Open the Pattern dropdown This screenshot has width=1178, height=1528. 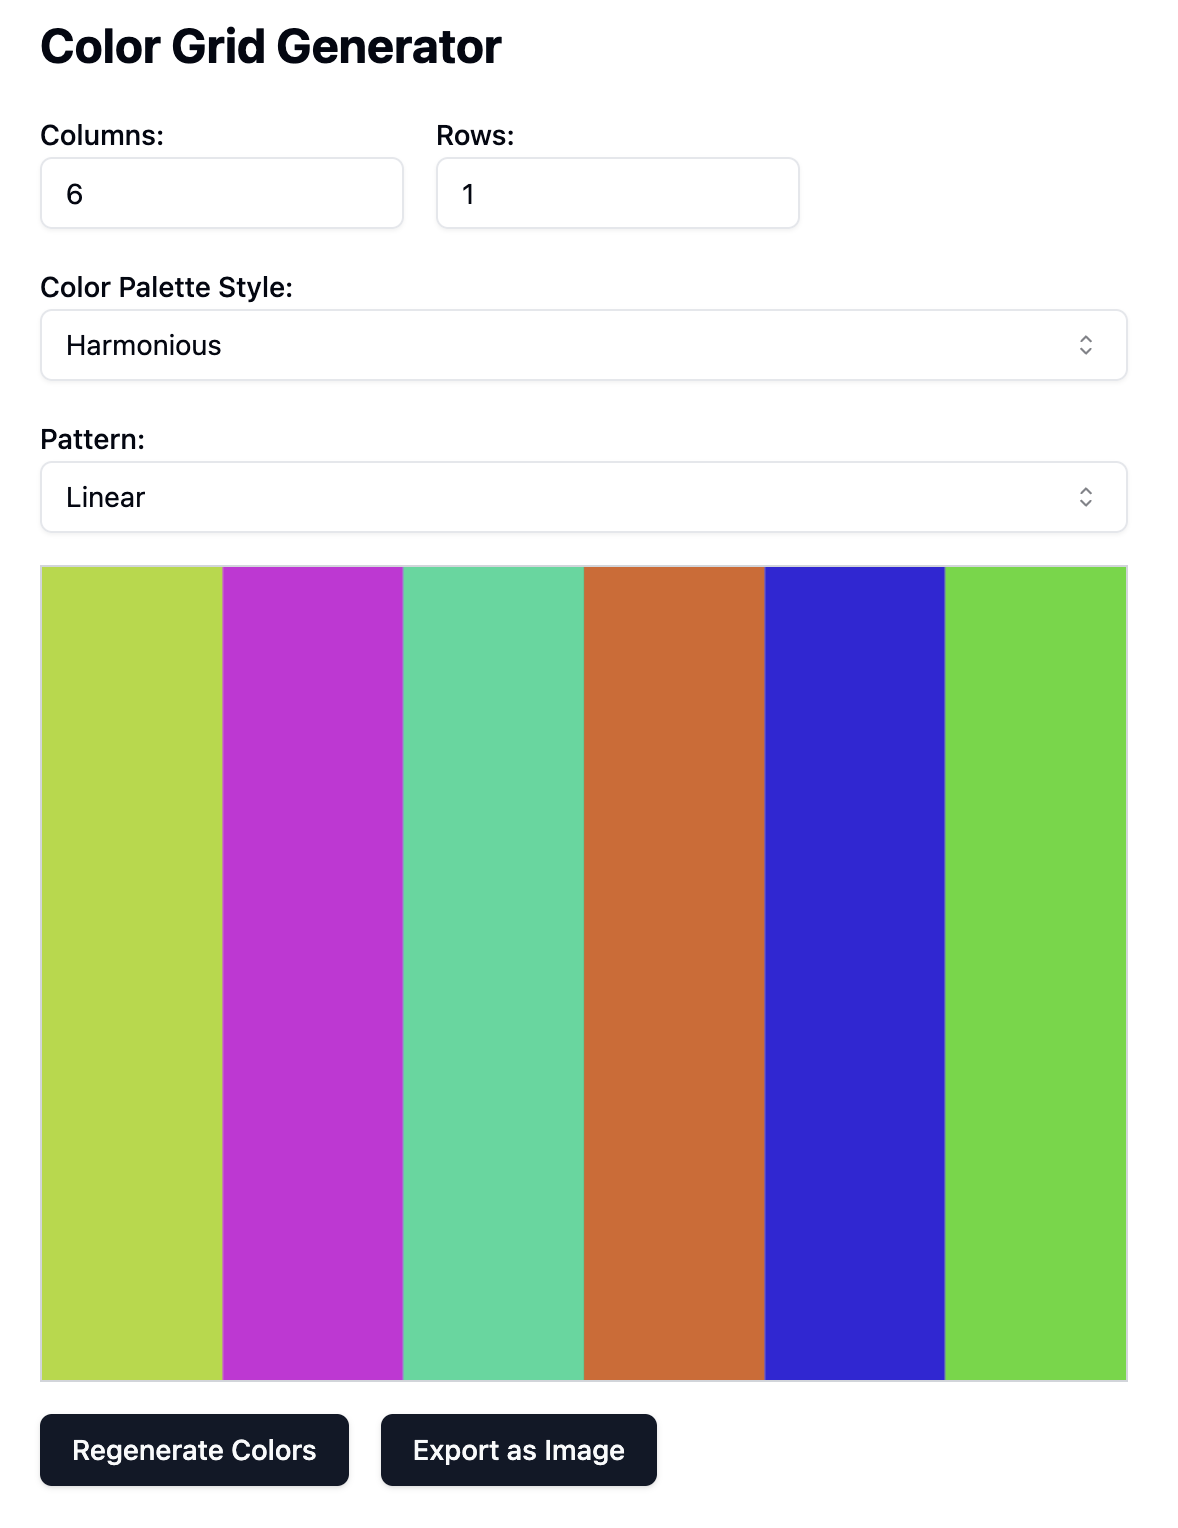[583, 497]
